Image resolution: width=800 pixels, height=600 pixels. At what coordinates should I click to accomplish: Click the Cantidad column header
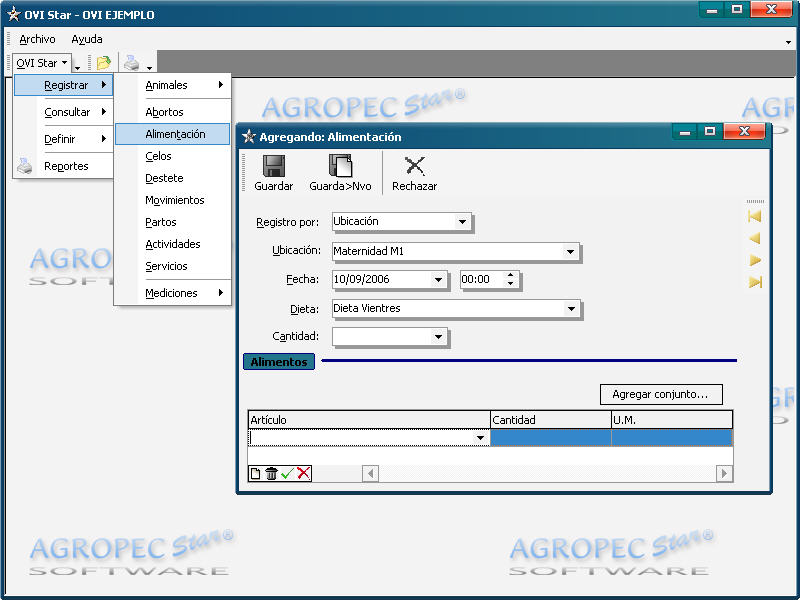pyautogui.click(x=551, y=420)
